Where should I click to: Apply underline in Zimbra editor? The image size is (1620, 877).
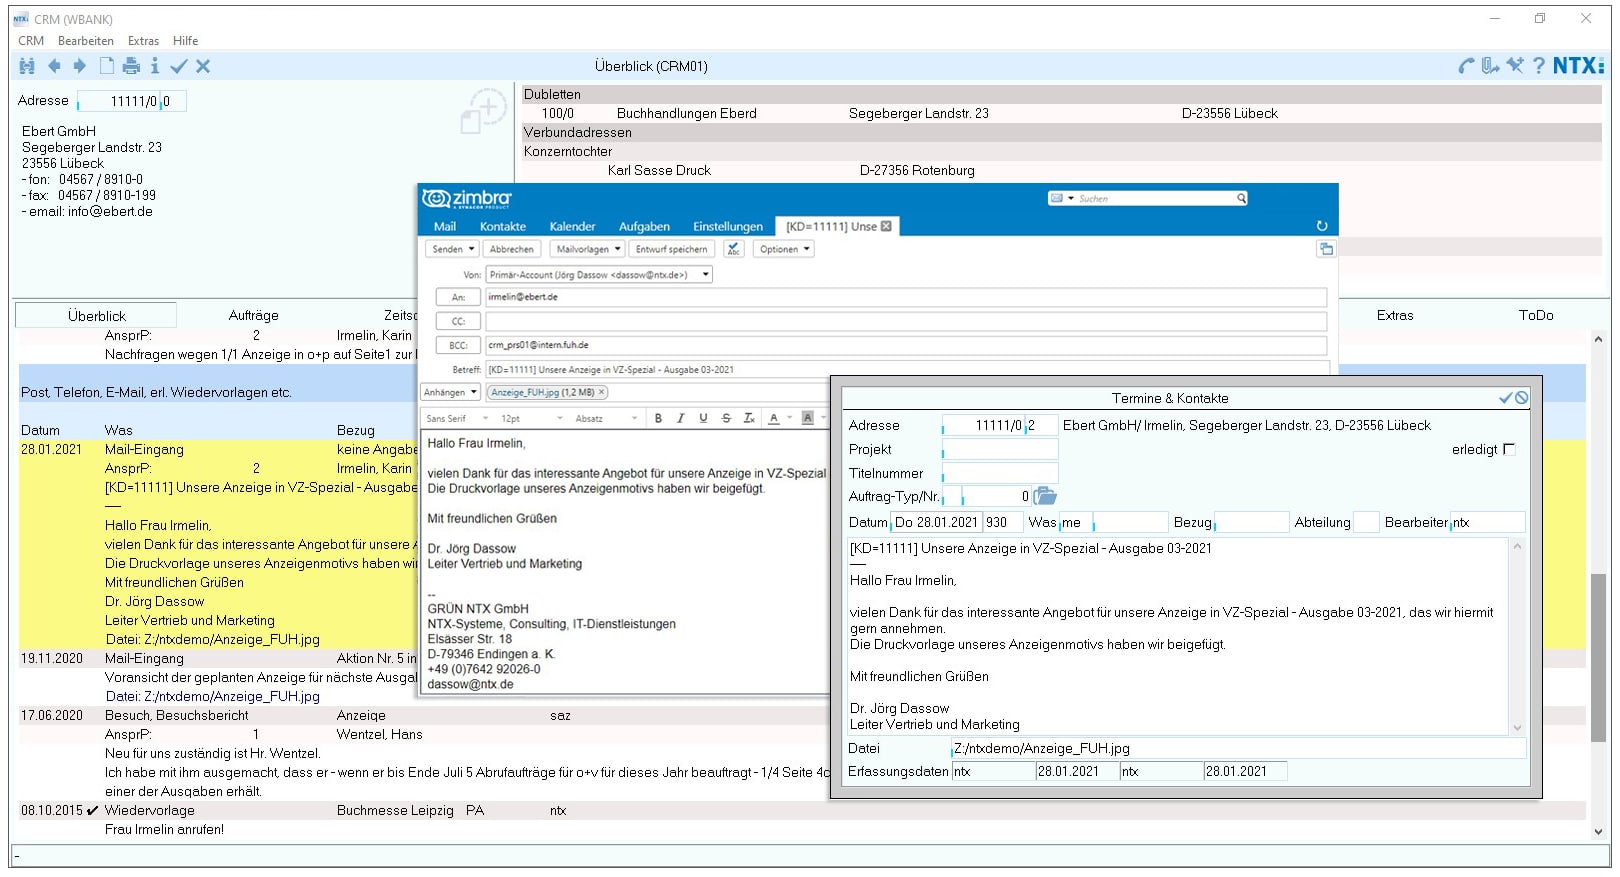pyautogui.click(x=703, y=418)
